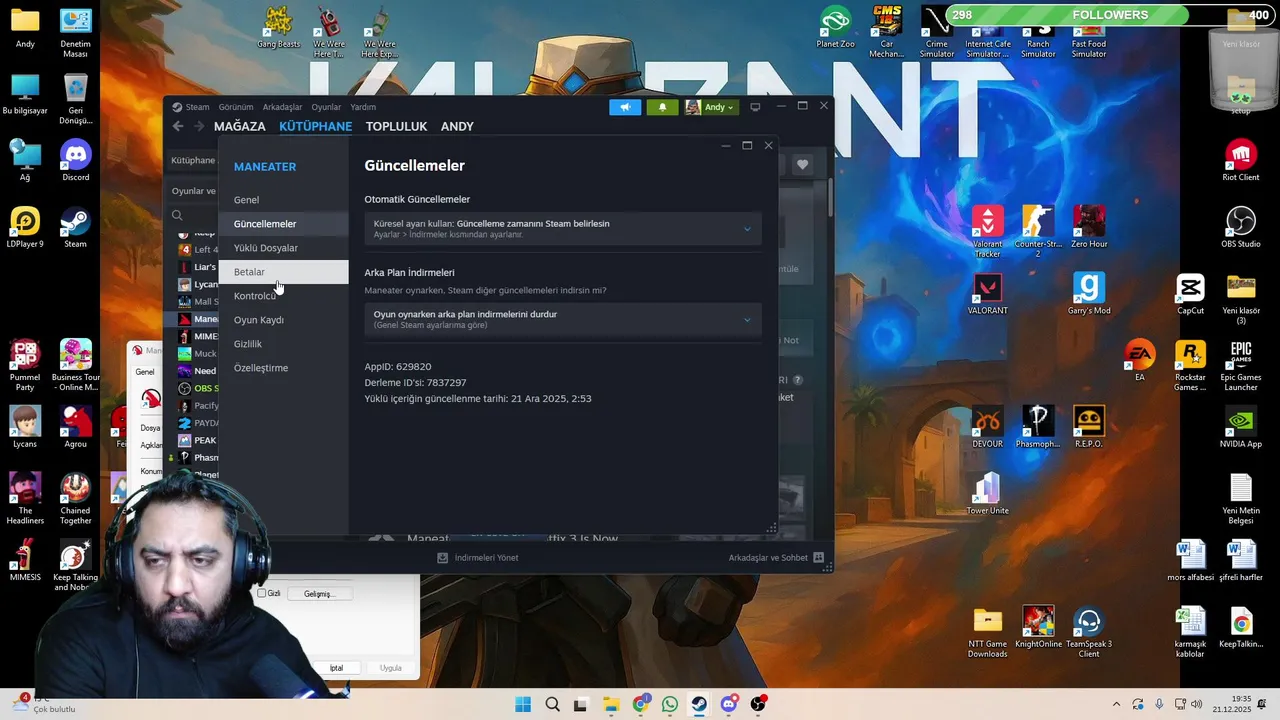1280x720 pixels.
Task: Open Gang Beasts desktop icon
Action: 279,27
